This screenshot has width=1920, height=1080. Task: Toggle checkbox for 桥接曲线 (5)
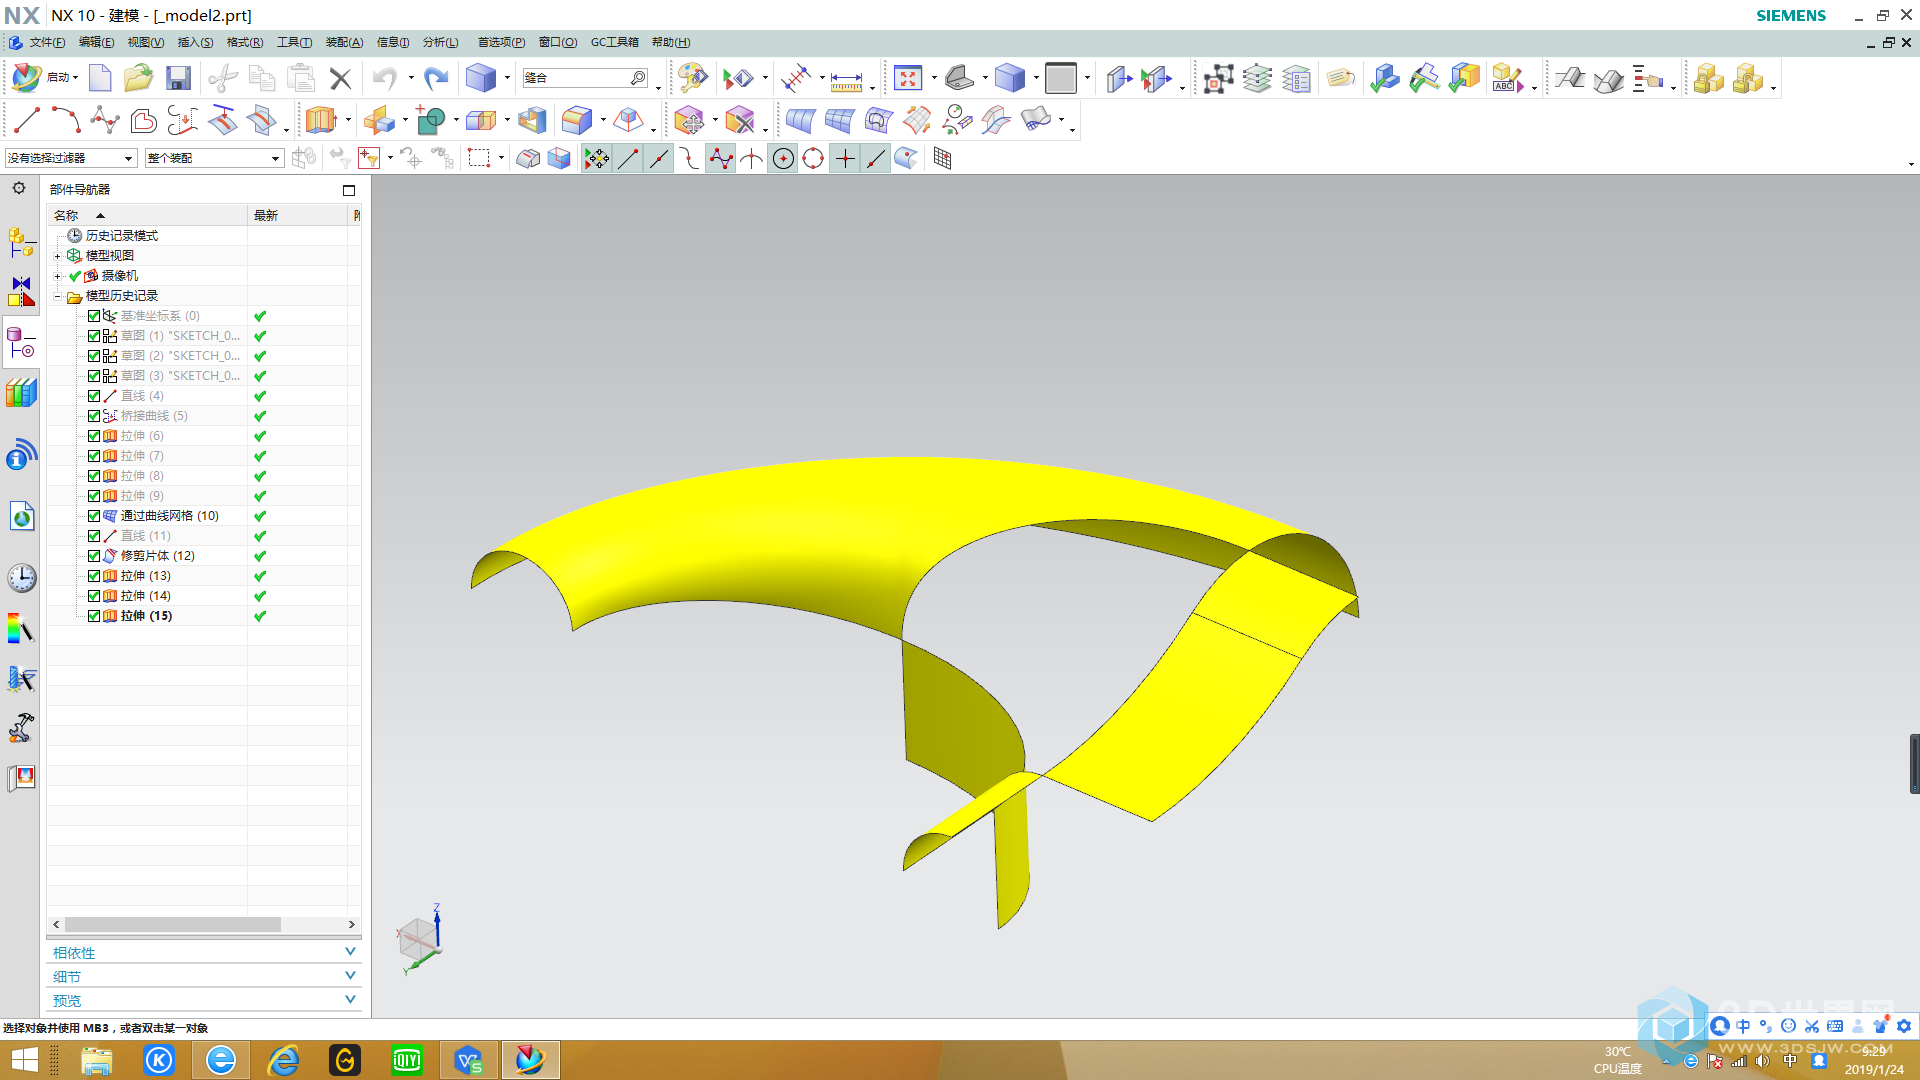coord(94,416)
